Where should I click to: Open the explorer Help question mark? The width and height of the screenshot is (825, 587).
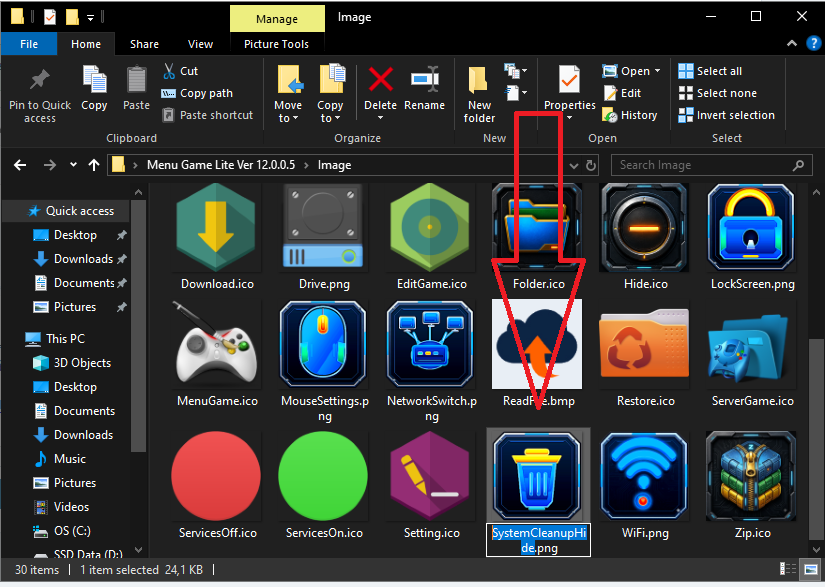pos(813,44)
